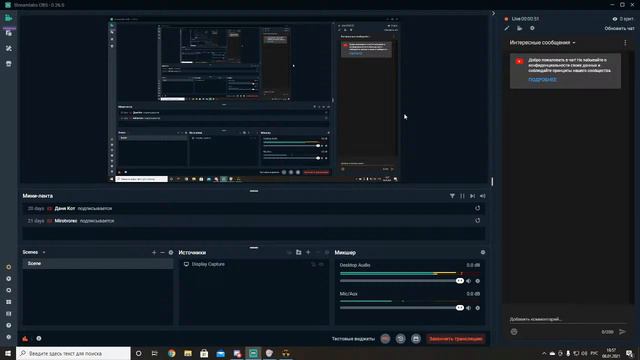Viewport: 640px width, 360px height.
Task: Open the App Store sidebar icon with wrench
Action: 9,49
